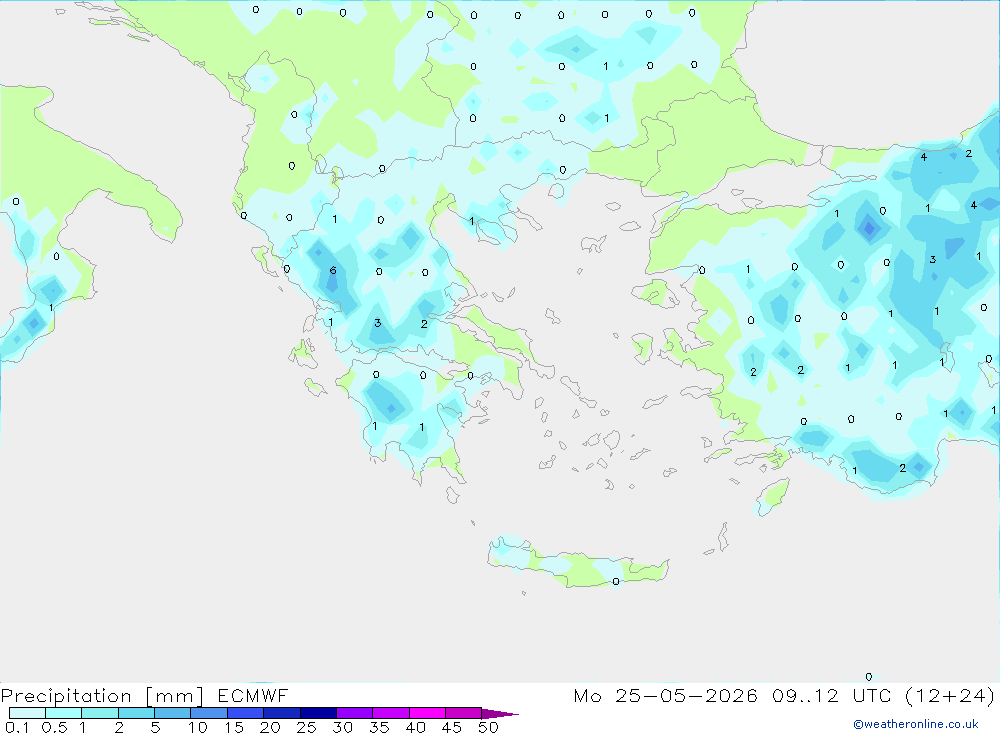Click the '30' legend scale label
1000x733 pixels.
(x=343, y=727)
